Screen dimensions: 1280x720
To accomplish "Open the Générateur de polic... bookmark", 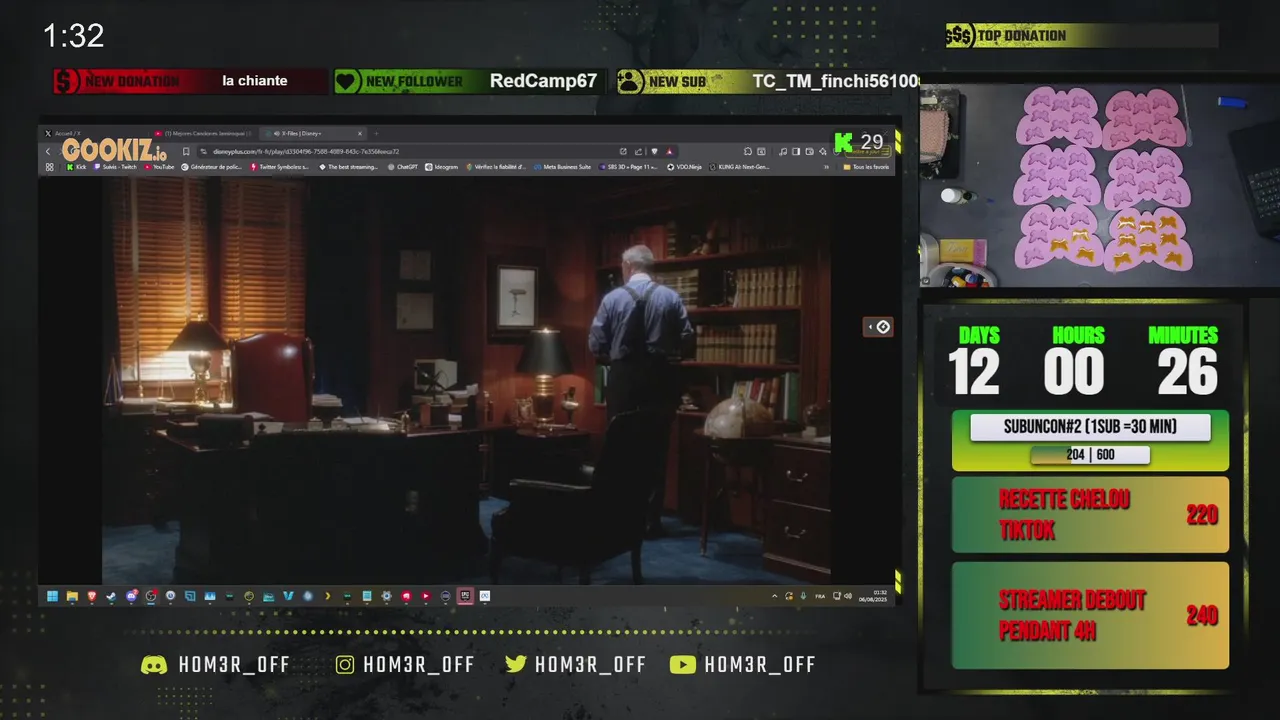I will (x=211, y=167).
